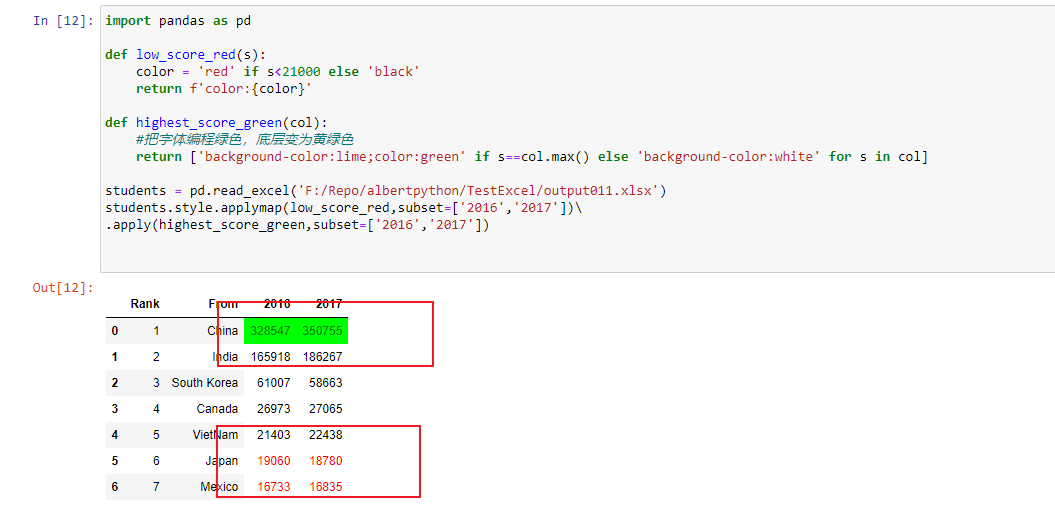Screen dimensions: 1055x512
Task: Click the value 22438 in the VietNam row
Action: pos(326,435)
